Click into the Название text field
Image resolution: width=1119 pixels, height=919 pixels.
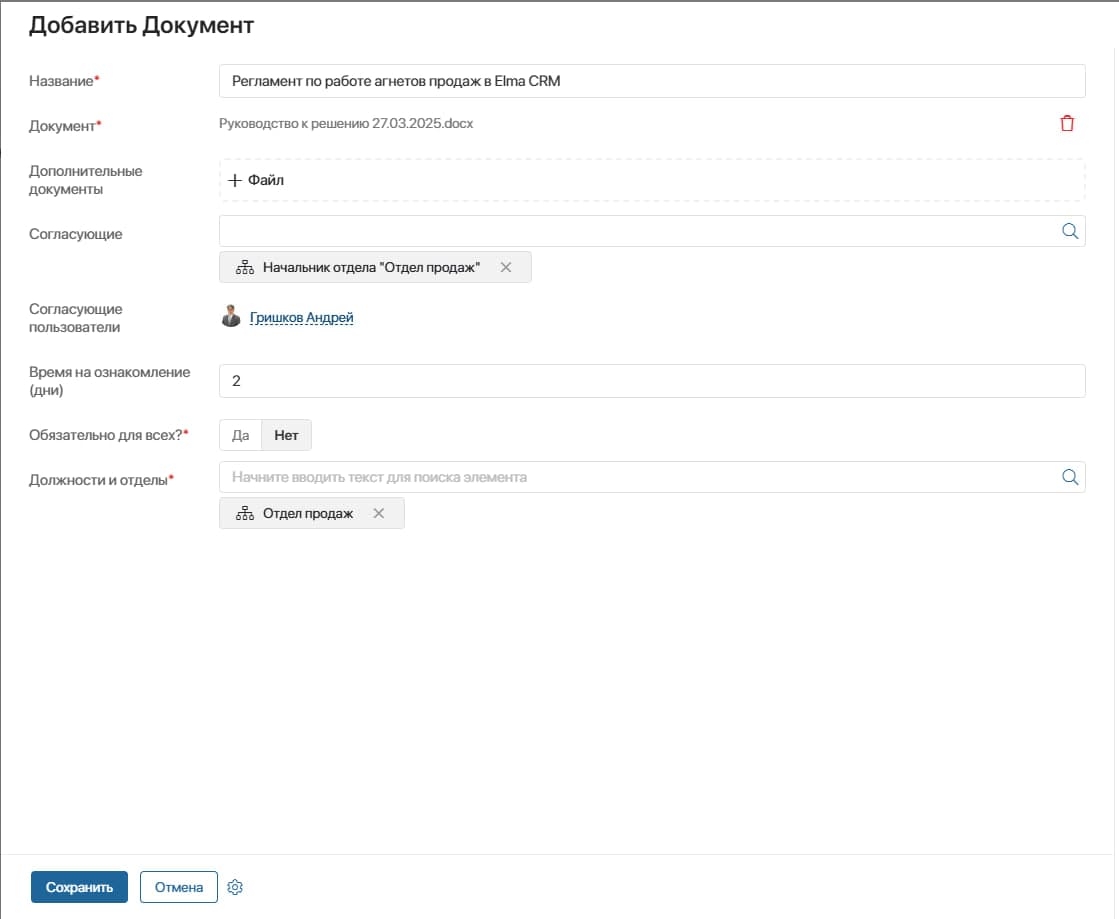(650, 81)
